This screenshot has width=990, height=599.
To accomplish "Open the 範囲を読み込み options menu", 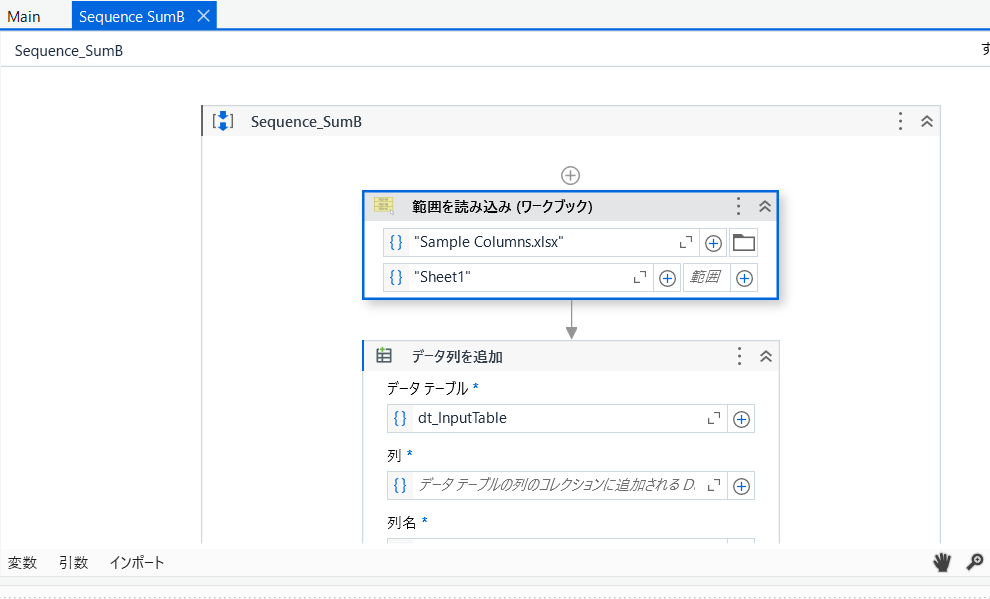I will point(738,206).
